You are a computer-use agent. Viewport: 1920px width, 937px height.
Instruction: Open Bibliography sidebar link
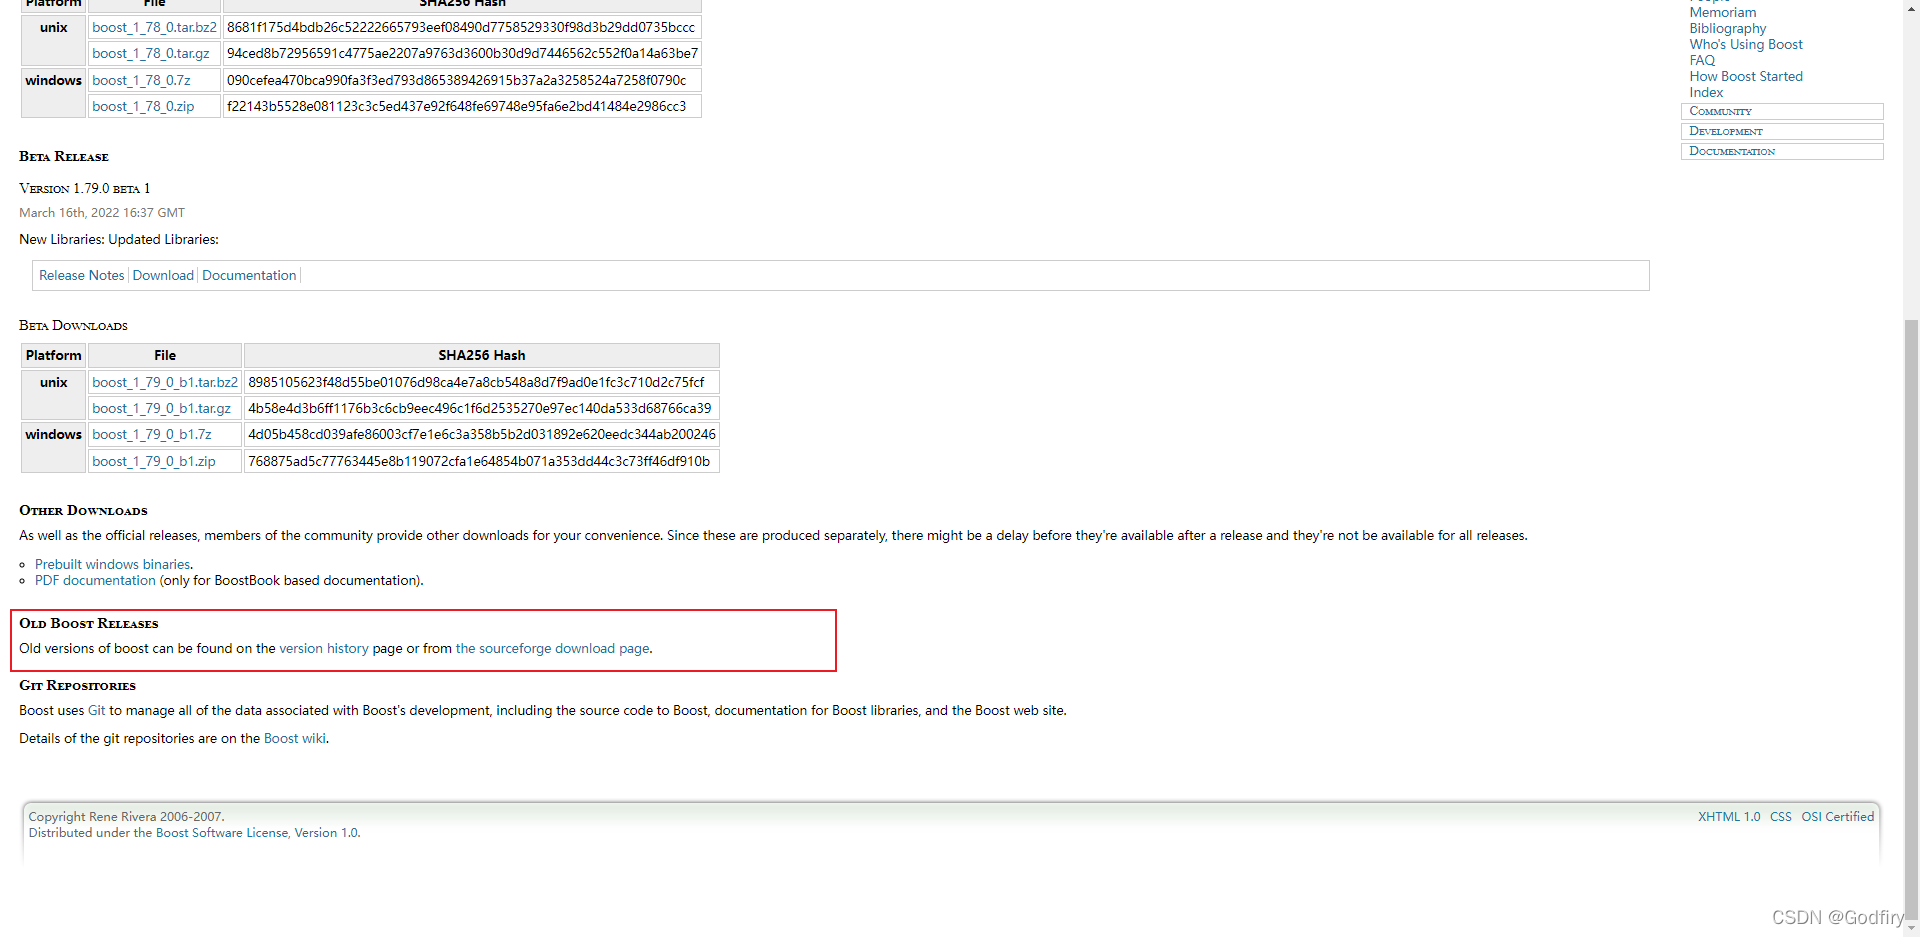(1728, 28)
